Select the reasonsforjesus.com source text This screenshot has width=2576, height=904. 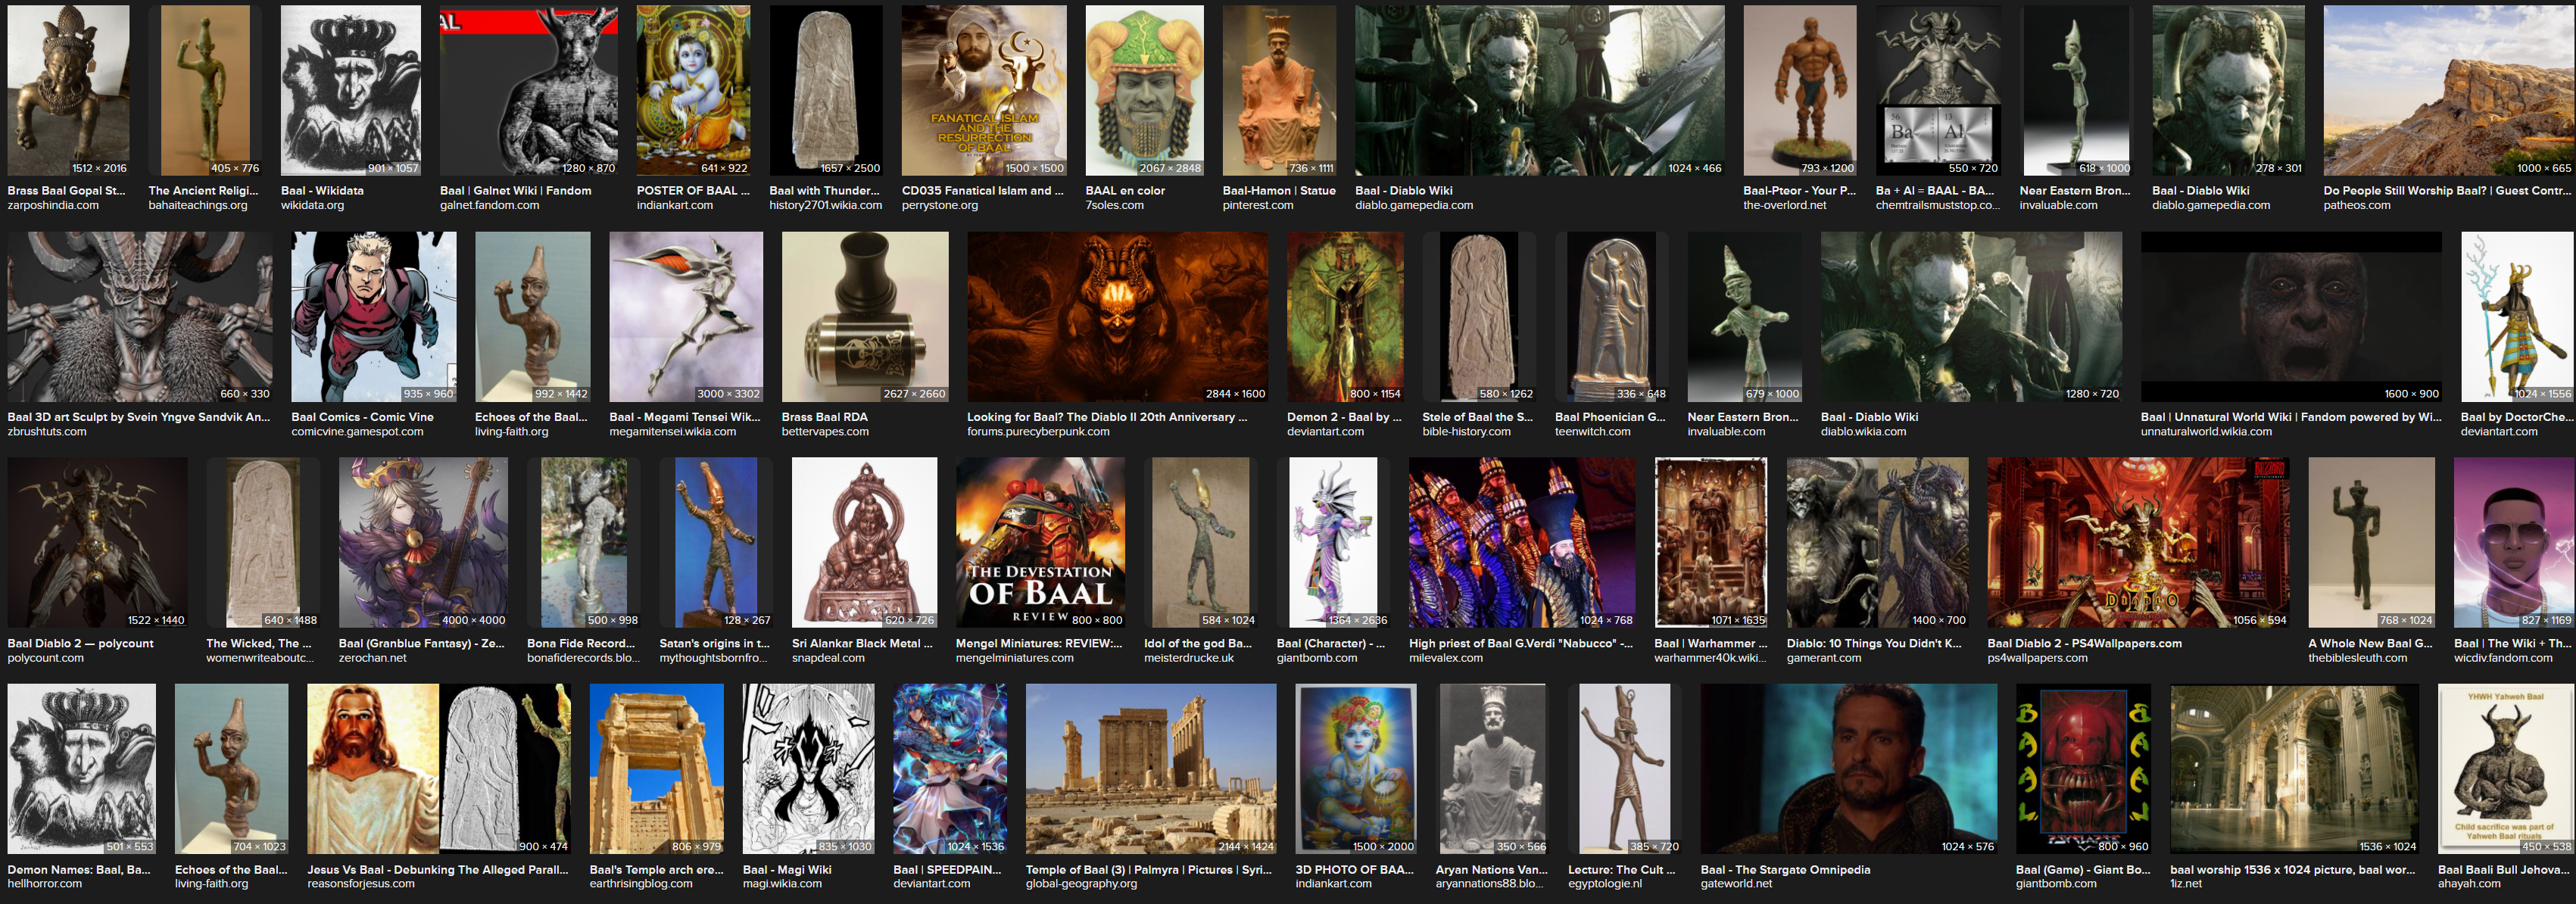[x=361, y=884]
